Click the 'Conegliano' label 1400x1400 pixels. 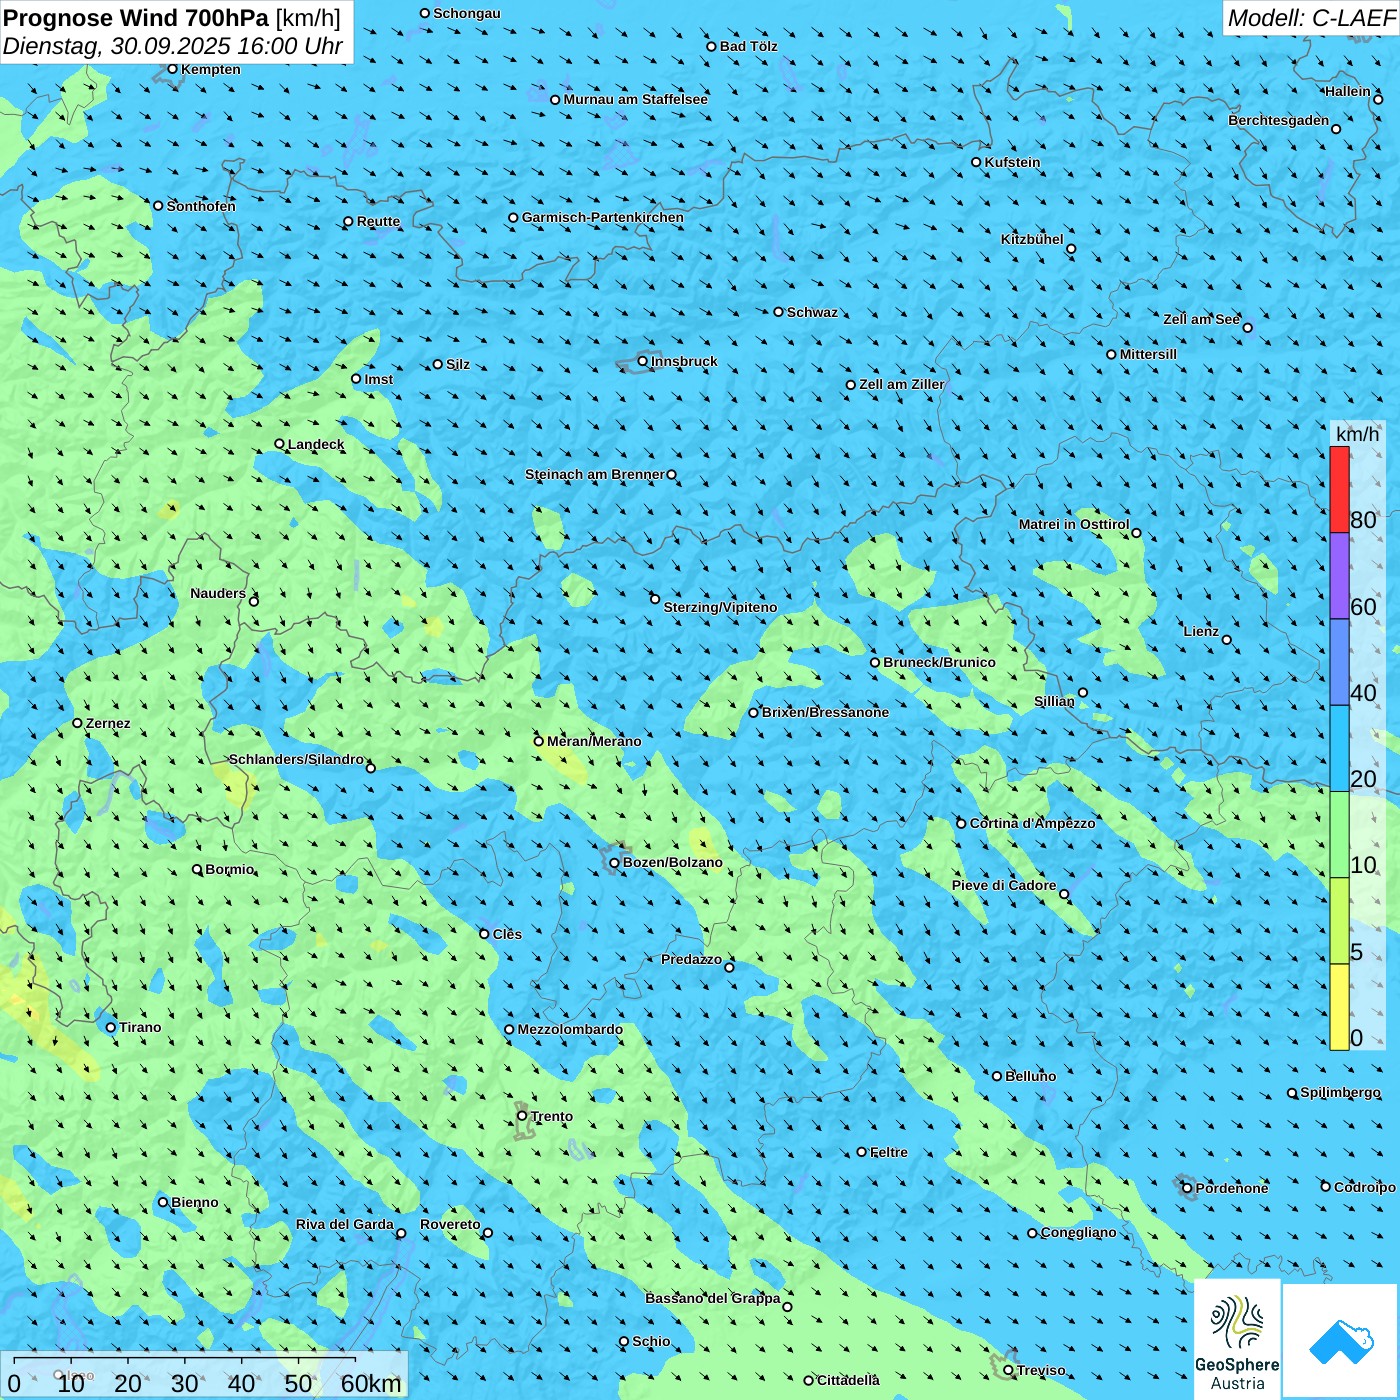point(1078,1232)
